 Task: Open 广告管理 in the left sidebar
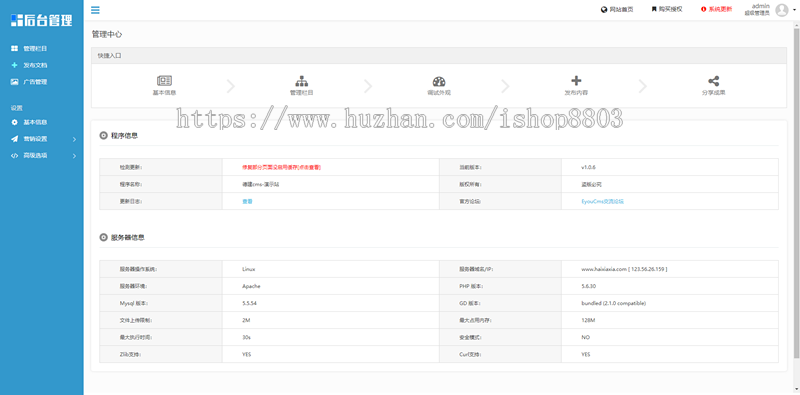coord(29,82)
